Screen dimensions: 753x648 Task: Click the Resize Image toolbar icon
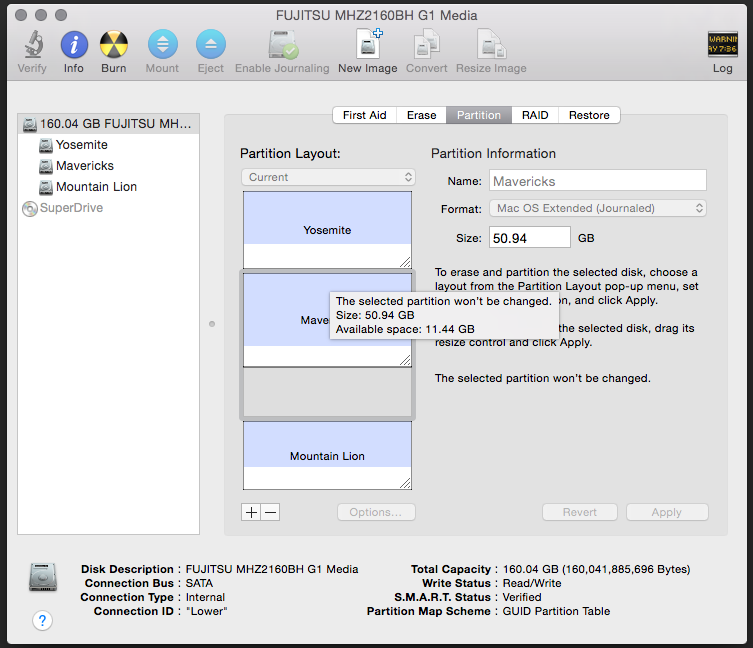(491, 44)
